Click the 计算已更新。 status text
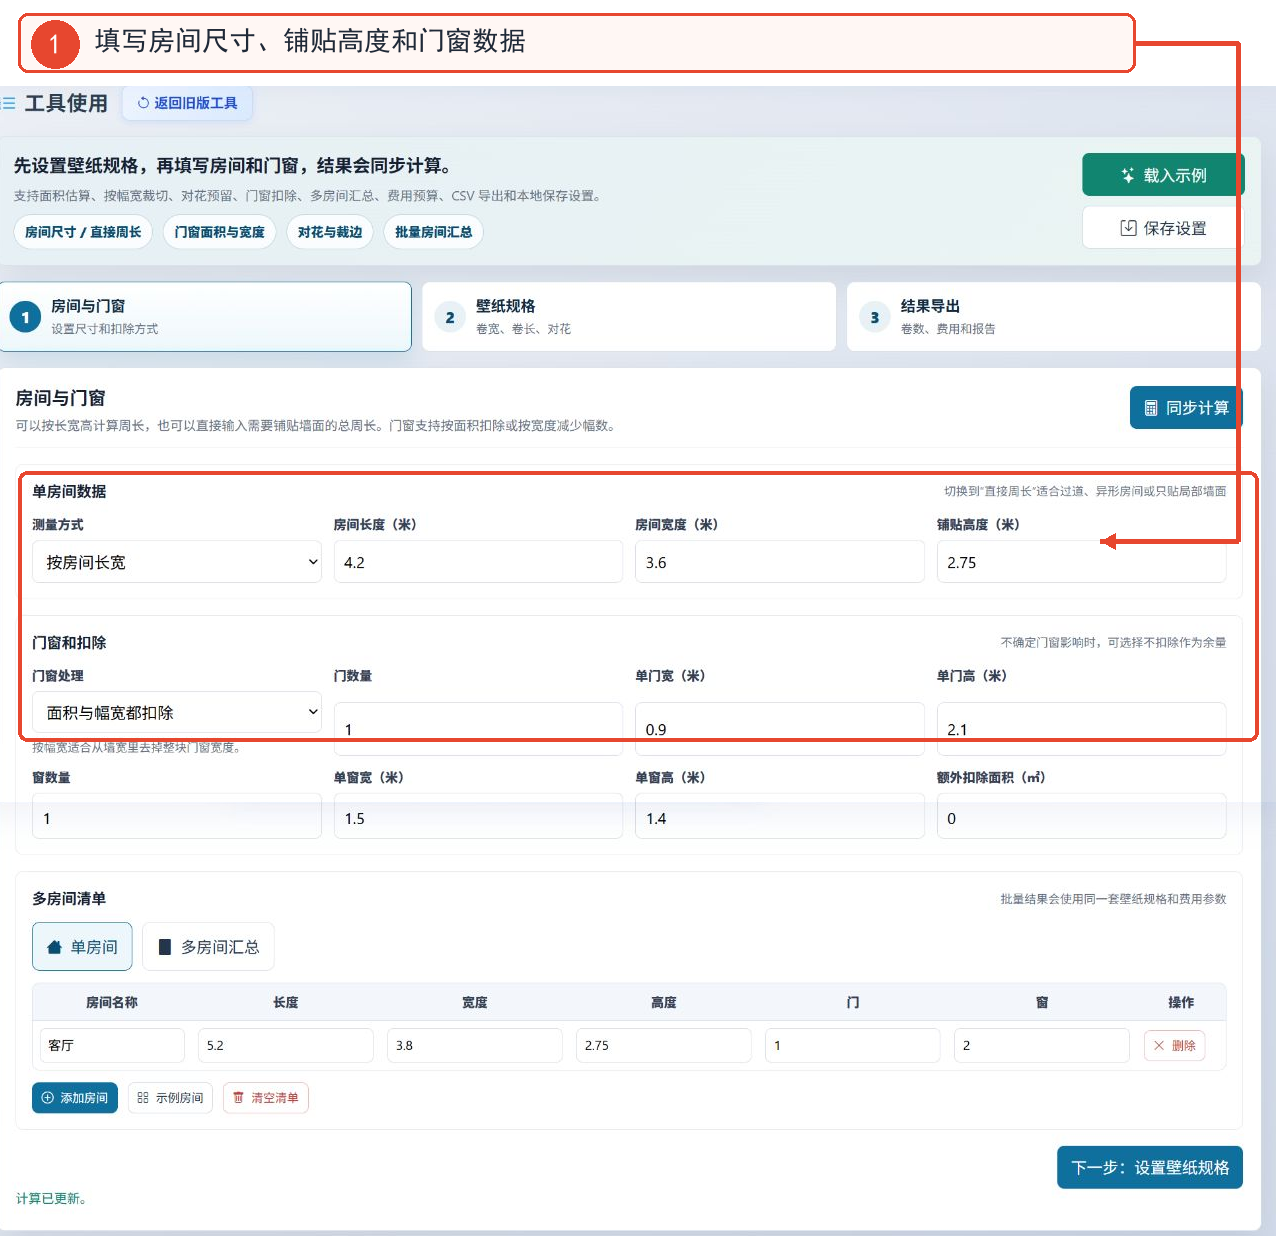 tap(52, 1198)
